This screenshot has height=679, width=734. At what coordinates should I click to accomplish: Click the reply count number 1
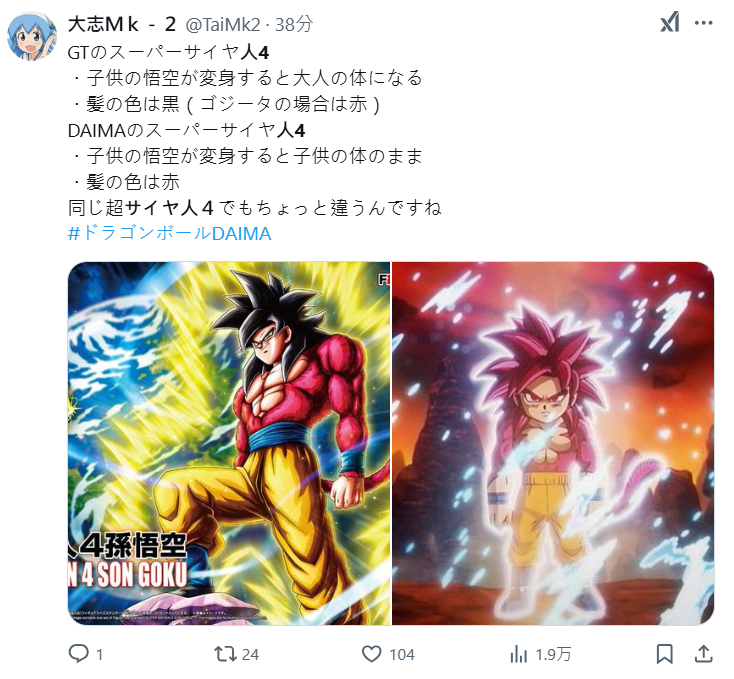click(99, 654)
